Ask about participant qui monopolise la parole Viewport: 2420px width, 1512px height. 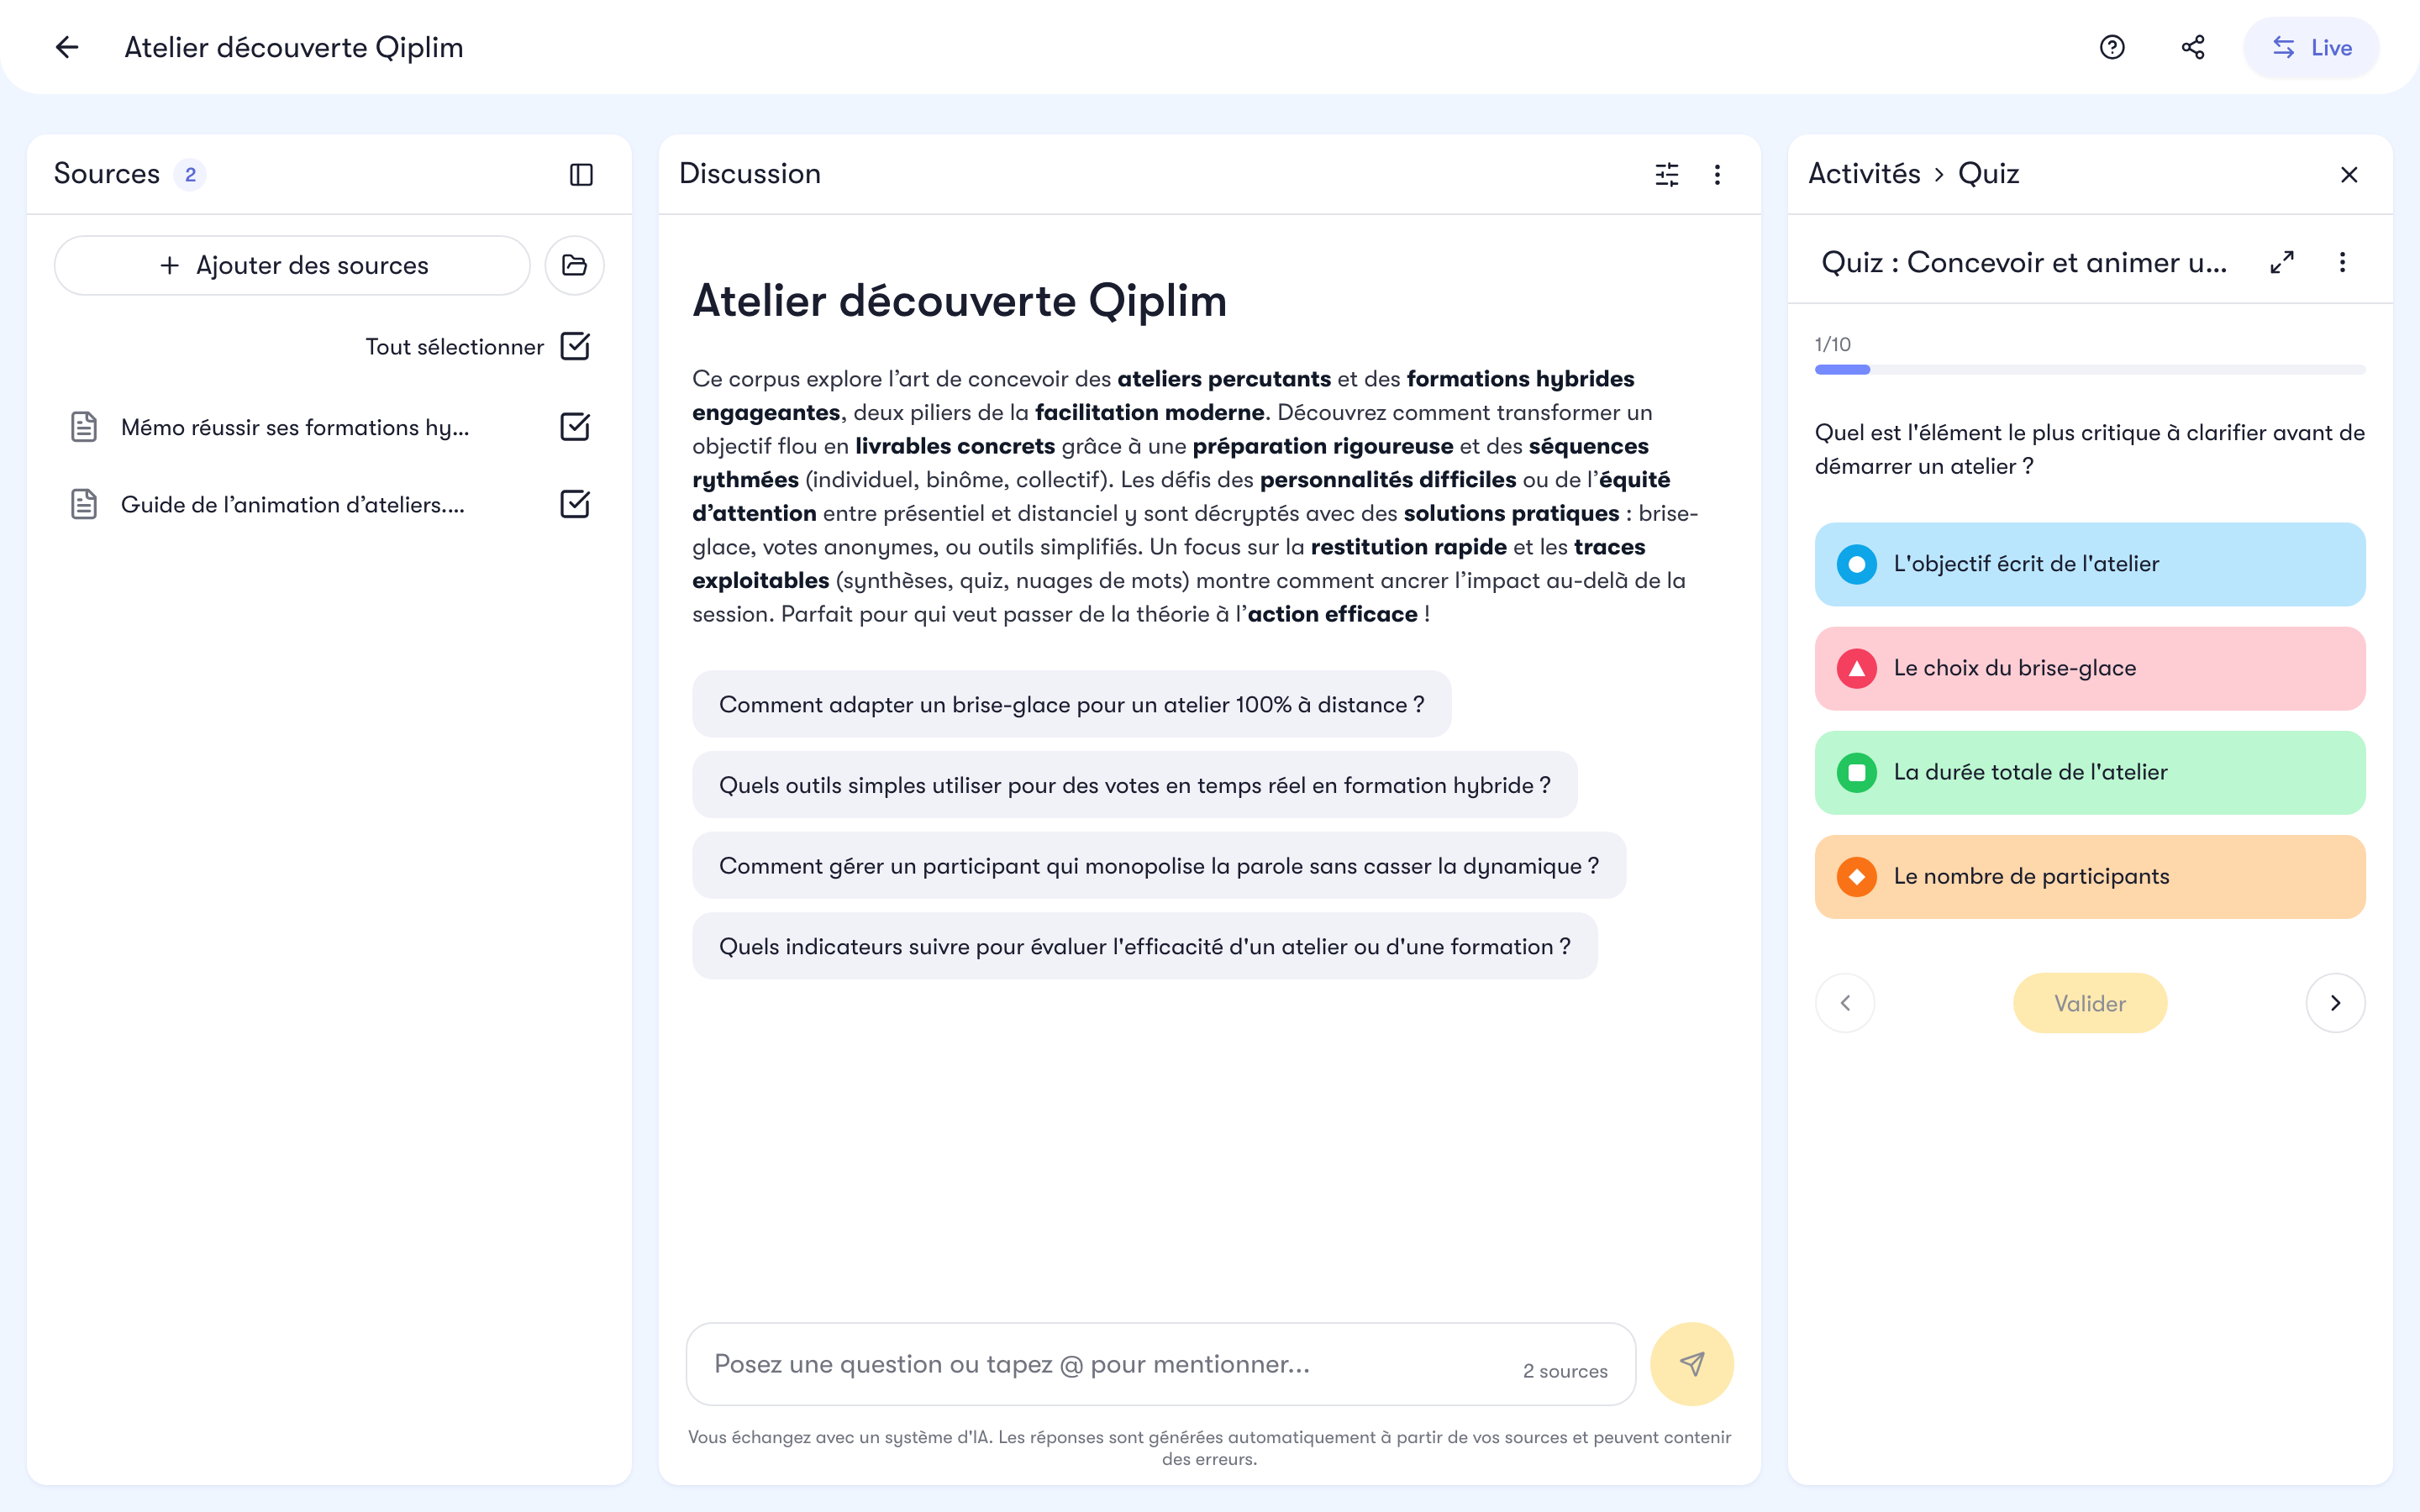coord(1159,866)
